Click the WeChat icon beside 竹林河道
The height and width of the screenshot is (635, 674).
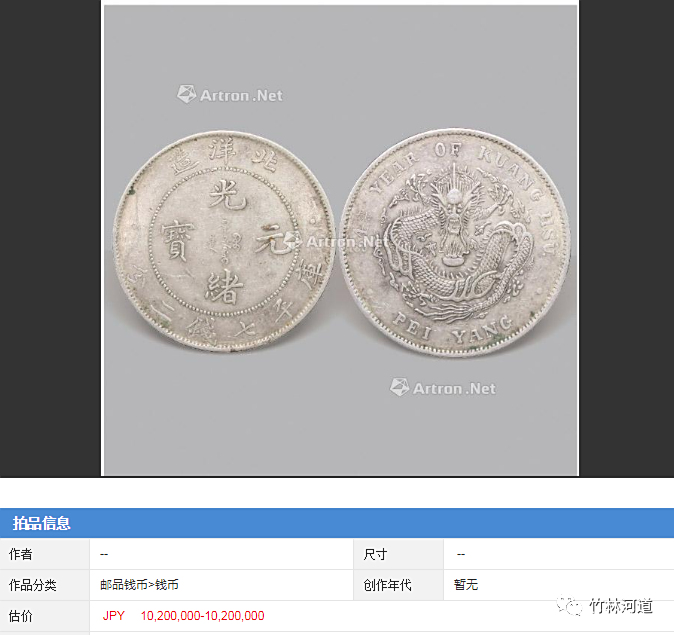click(x=569, y=606)
